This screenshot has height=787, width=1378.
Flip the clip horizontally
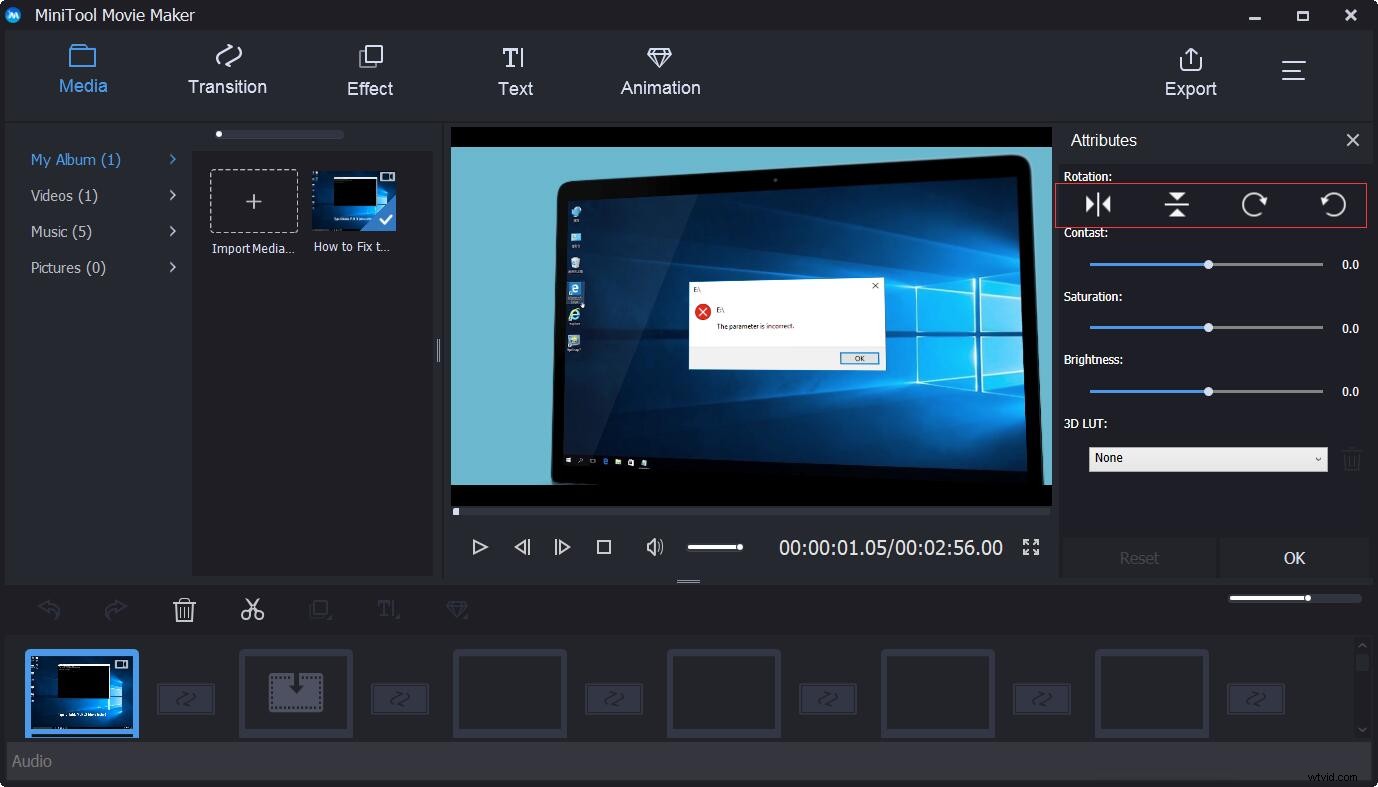pyautogui.click(x=1097, y=204)
